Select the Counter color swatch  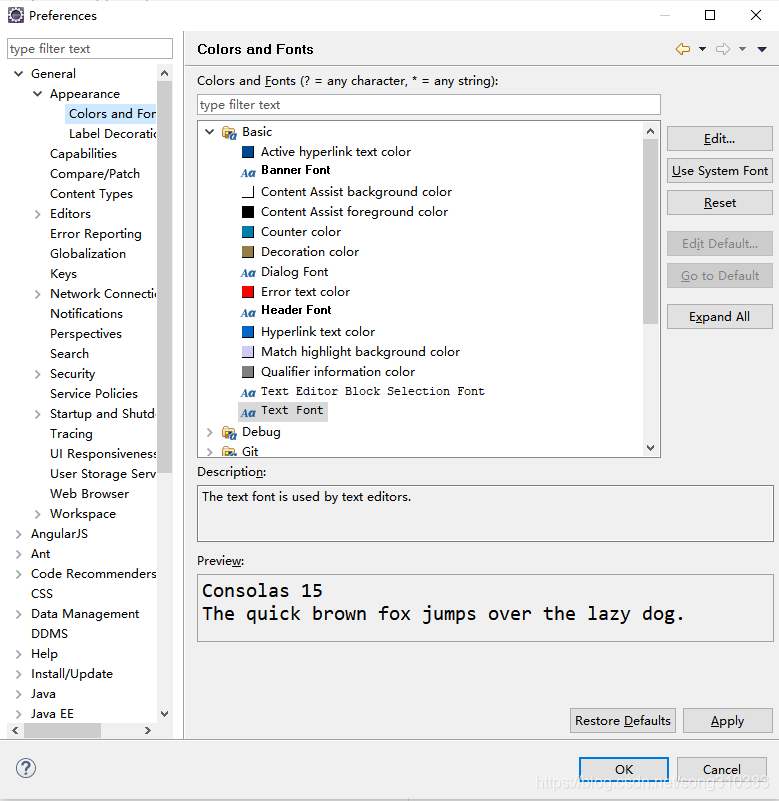tap(248, 231)
